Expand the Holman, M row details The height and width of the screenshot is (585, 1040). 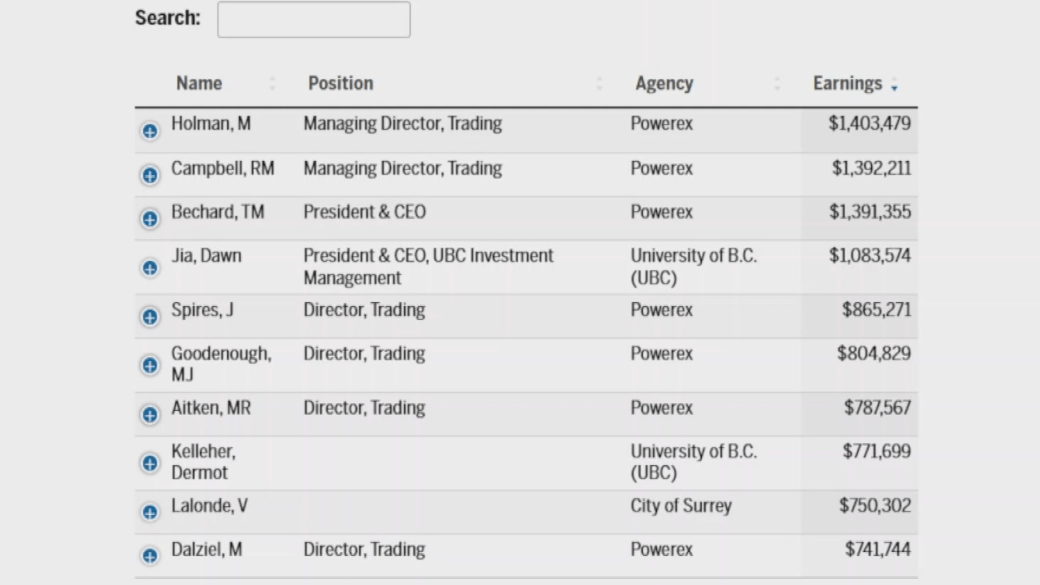coord(150,131)
